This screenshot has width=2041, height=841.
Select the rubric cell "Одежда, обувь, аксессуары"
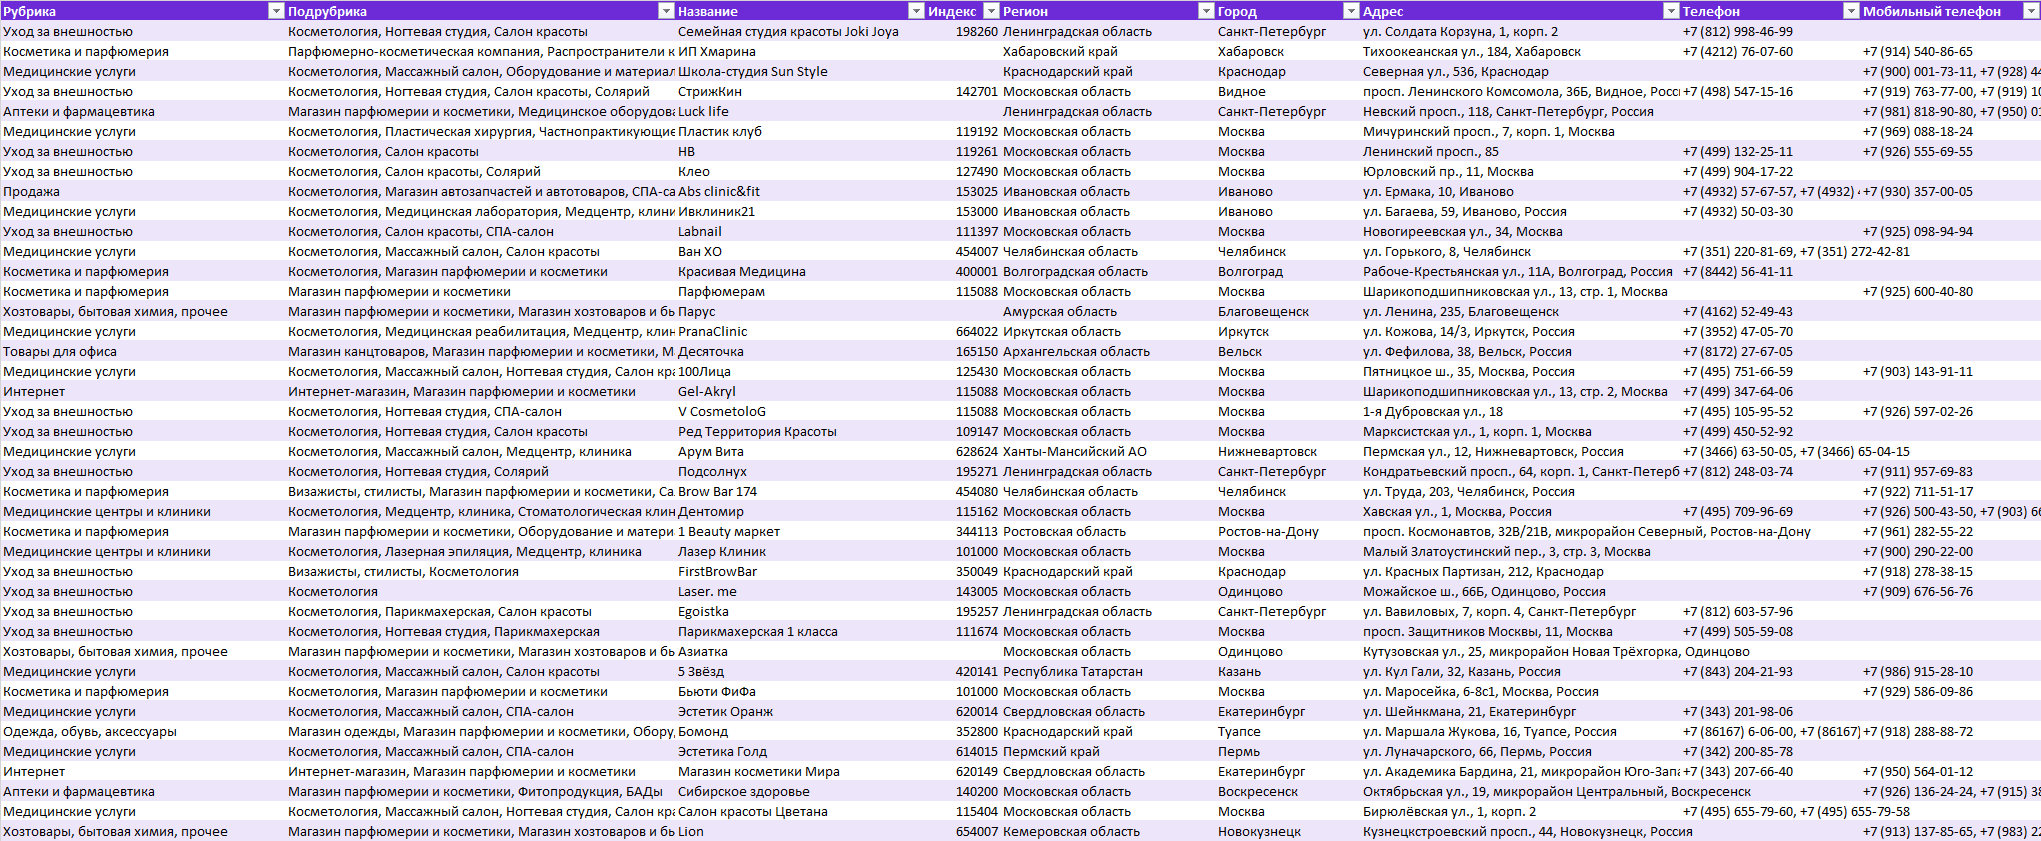pyautogui.click(x=143, y=731)
